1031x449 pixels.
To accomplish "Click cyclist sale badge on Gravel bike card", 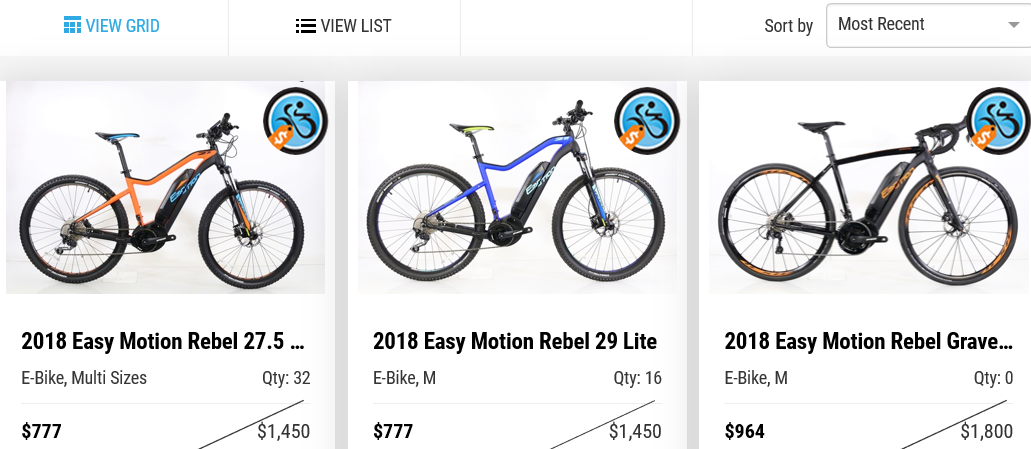I will coord(999,121).
